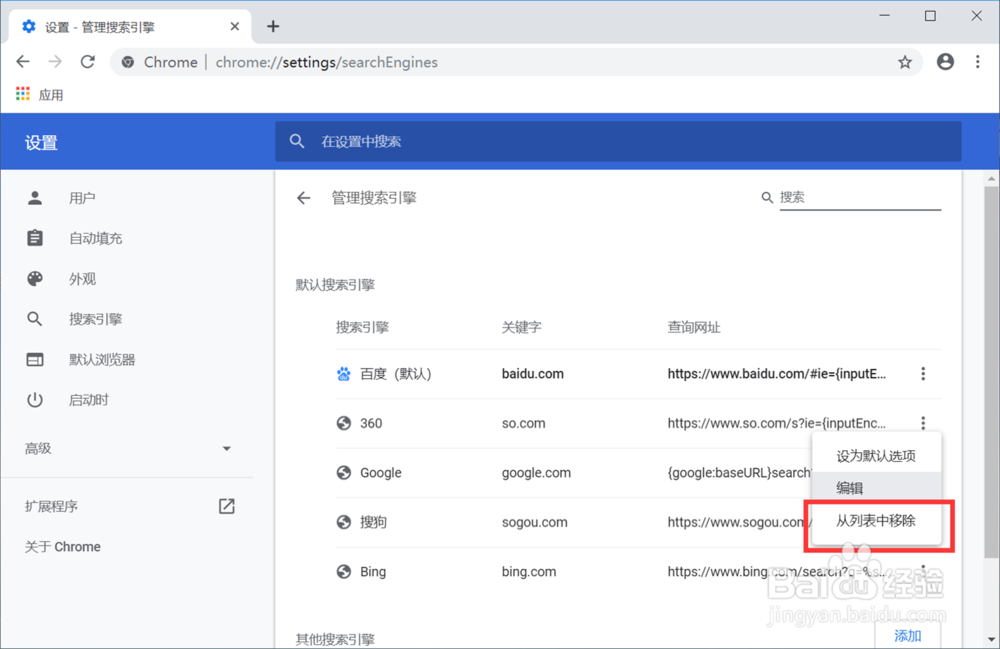This screenshot has height=649, width=1000.
Task: Click the https://www.baidu.com query URL
Action: point(777,374)
